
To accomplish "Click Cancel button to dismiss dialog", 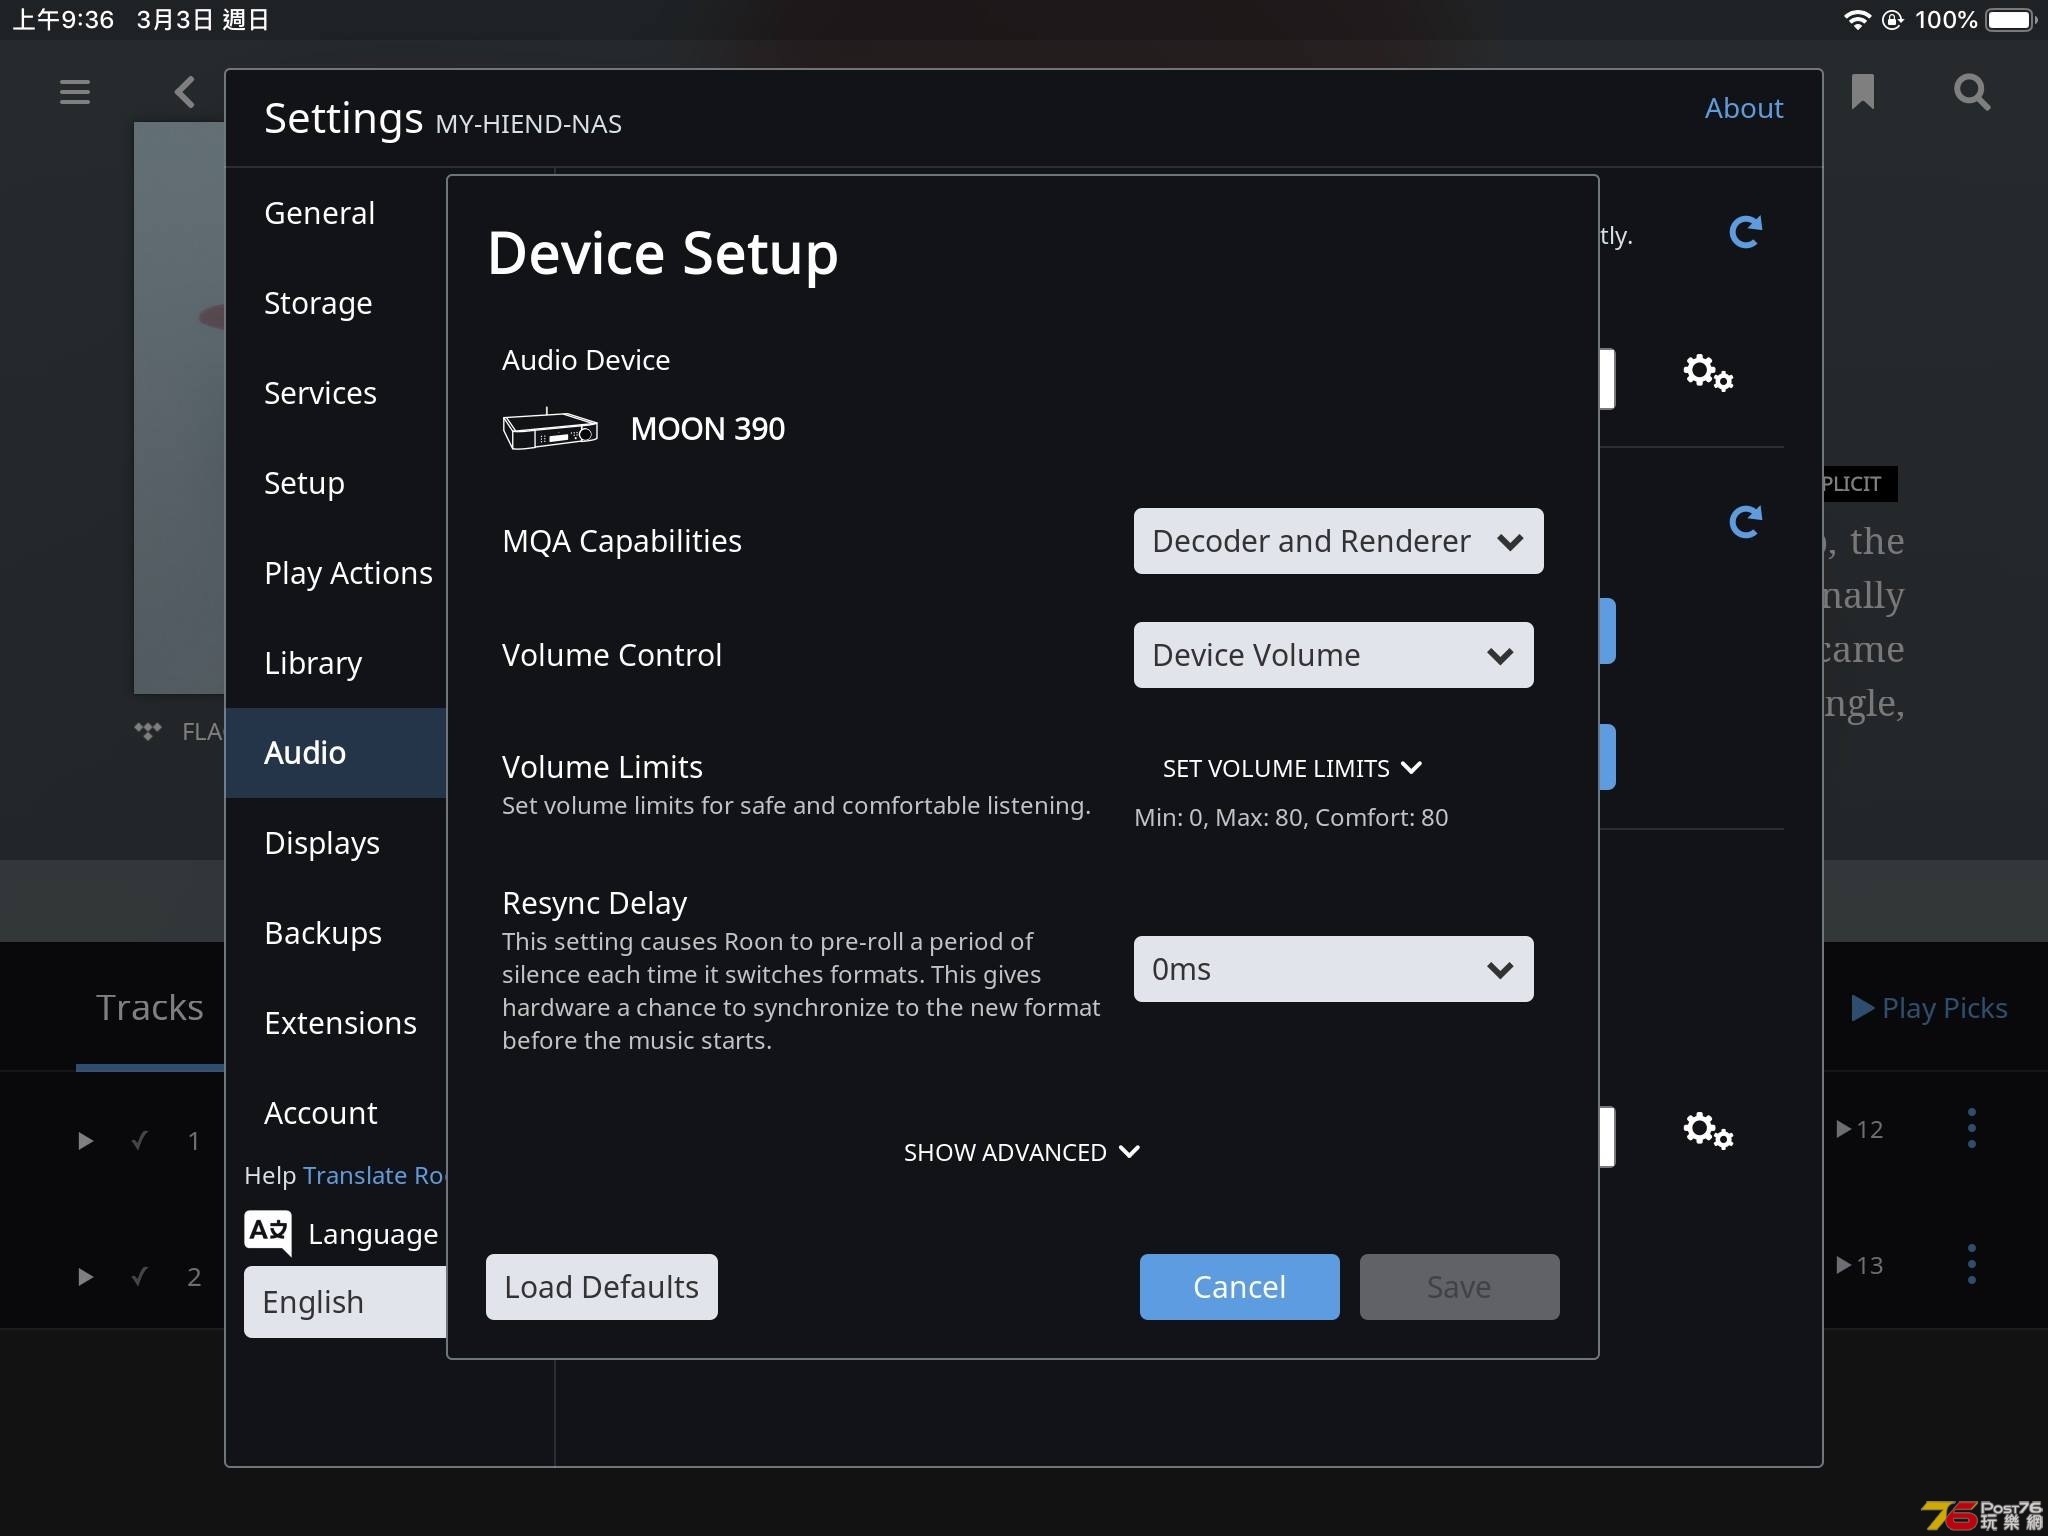I will click(1238, 1286).
